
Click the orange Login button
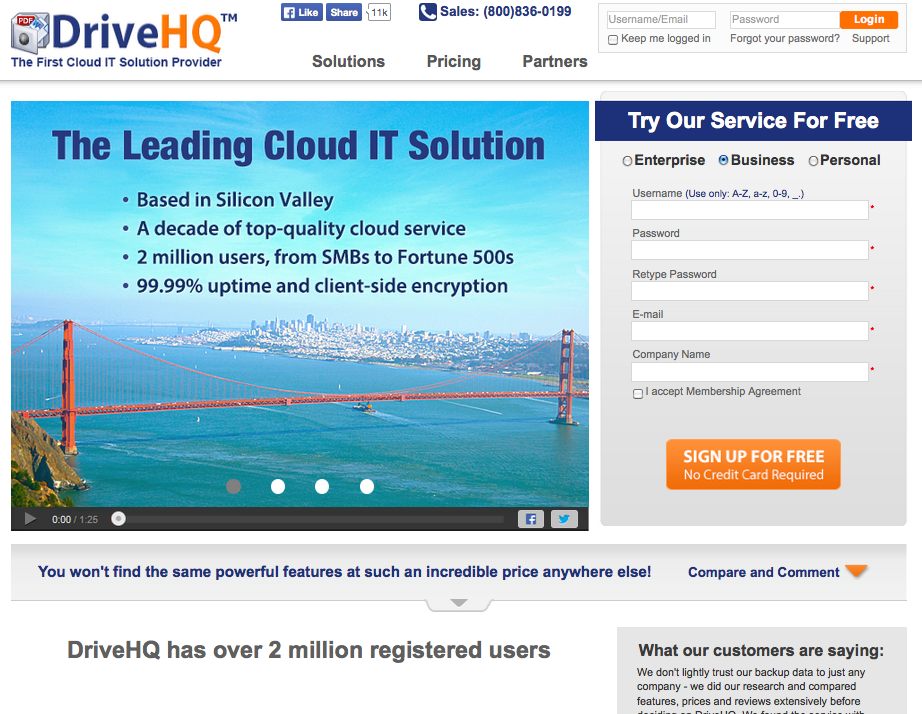(x=868, y=19)
